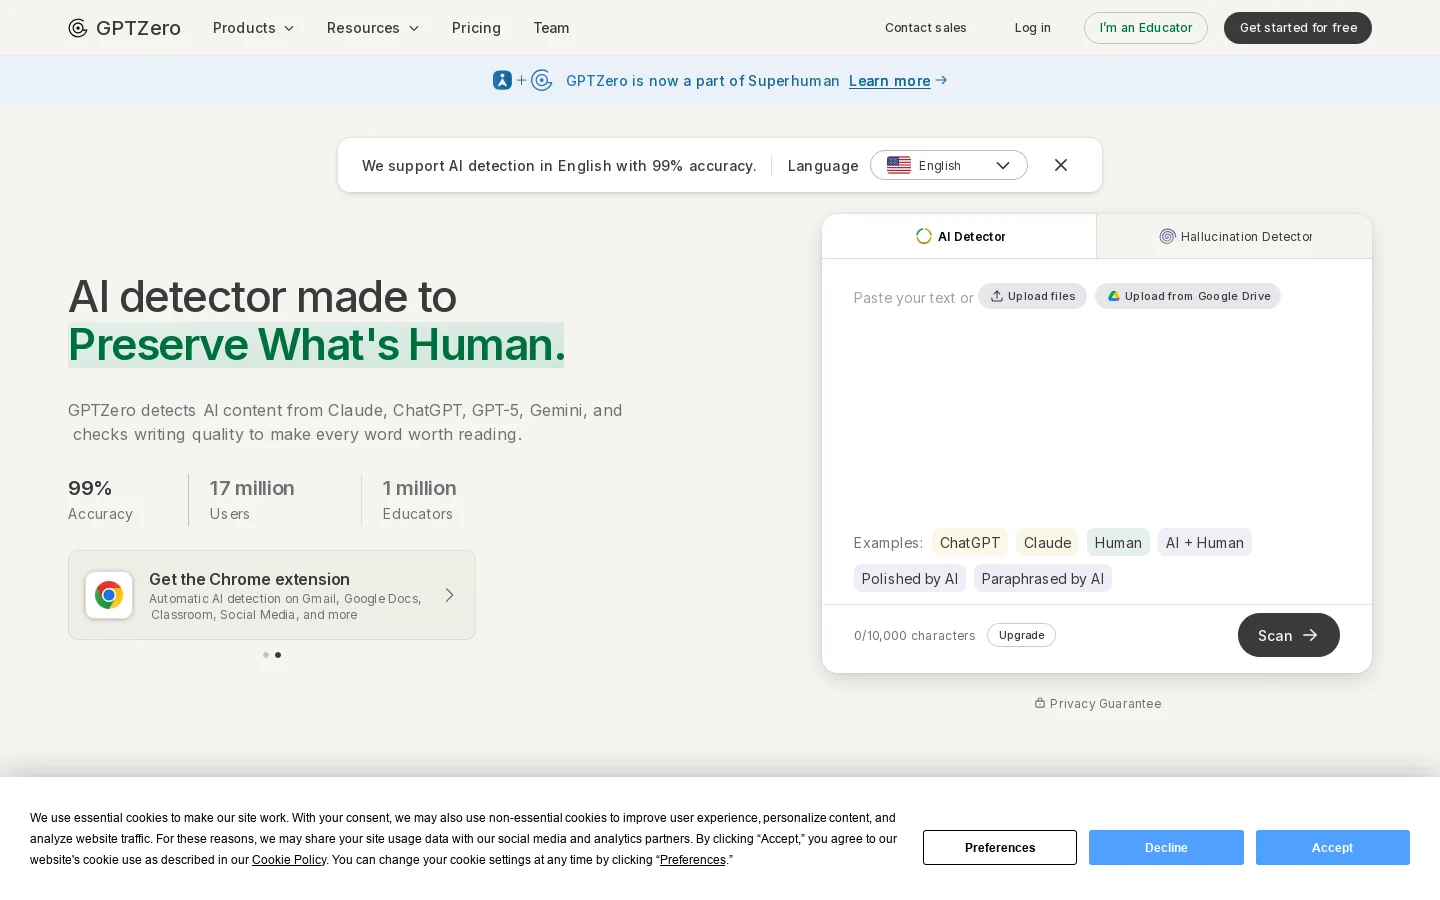Click the Privacy Guarantee link

1097,704
